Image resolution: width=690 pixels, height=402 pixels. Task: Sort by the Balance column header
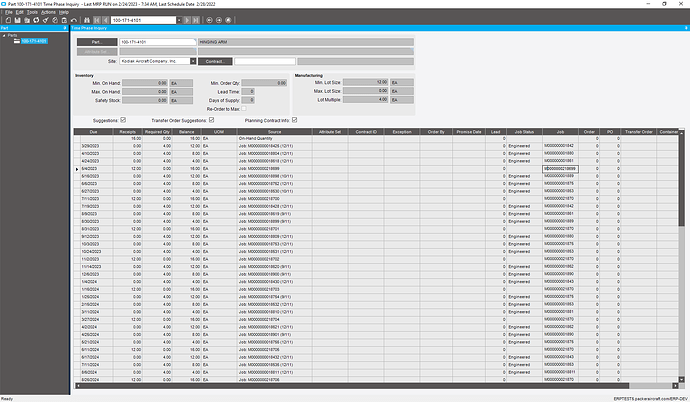[x=187, y=132]
